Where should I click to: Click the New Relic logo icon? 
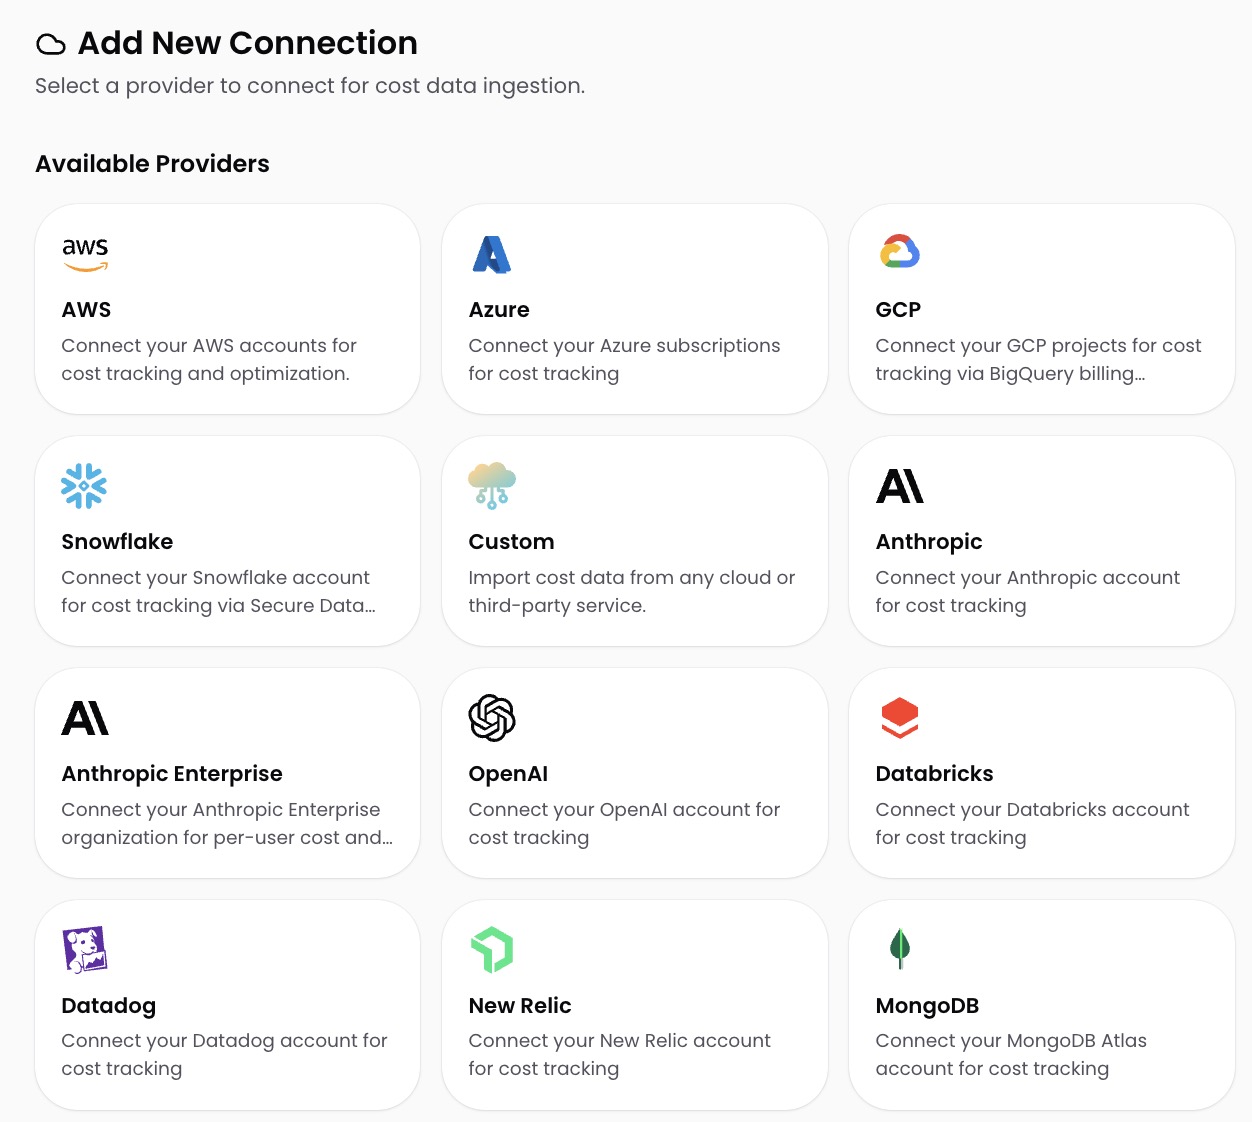click(492, 950)
